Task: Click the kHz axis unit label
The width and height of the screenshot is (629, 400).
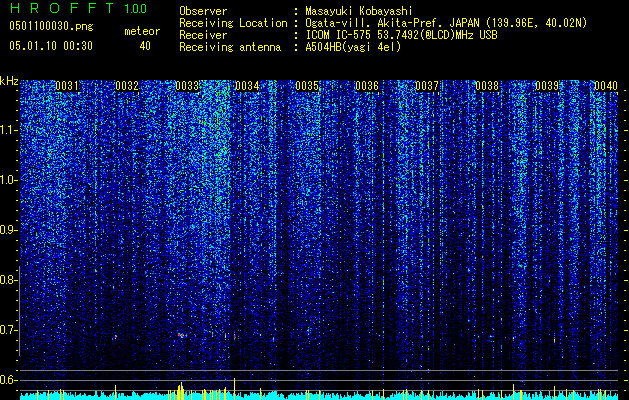Action: tap(9, 81)
